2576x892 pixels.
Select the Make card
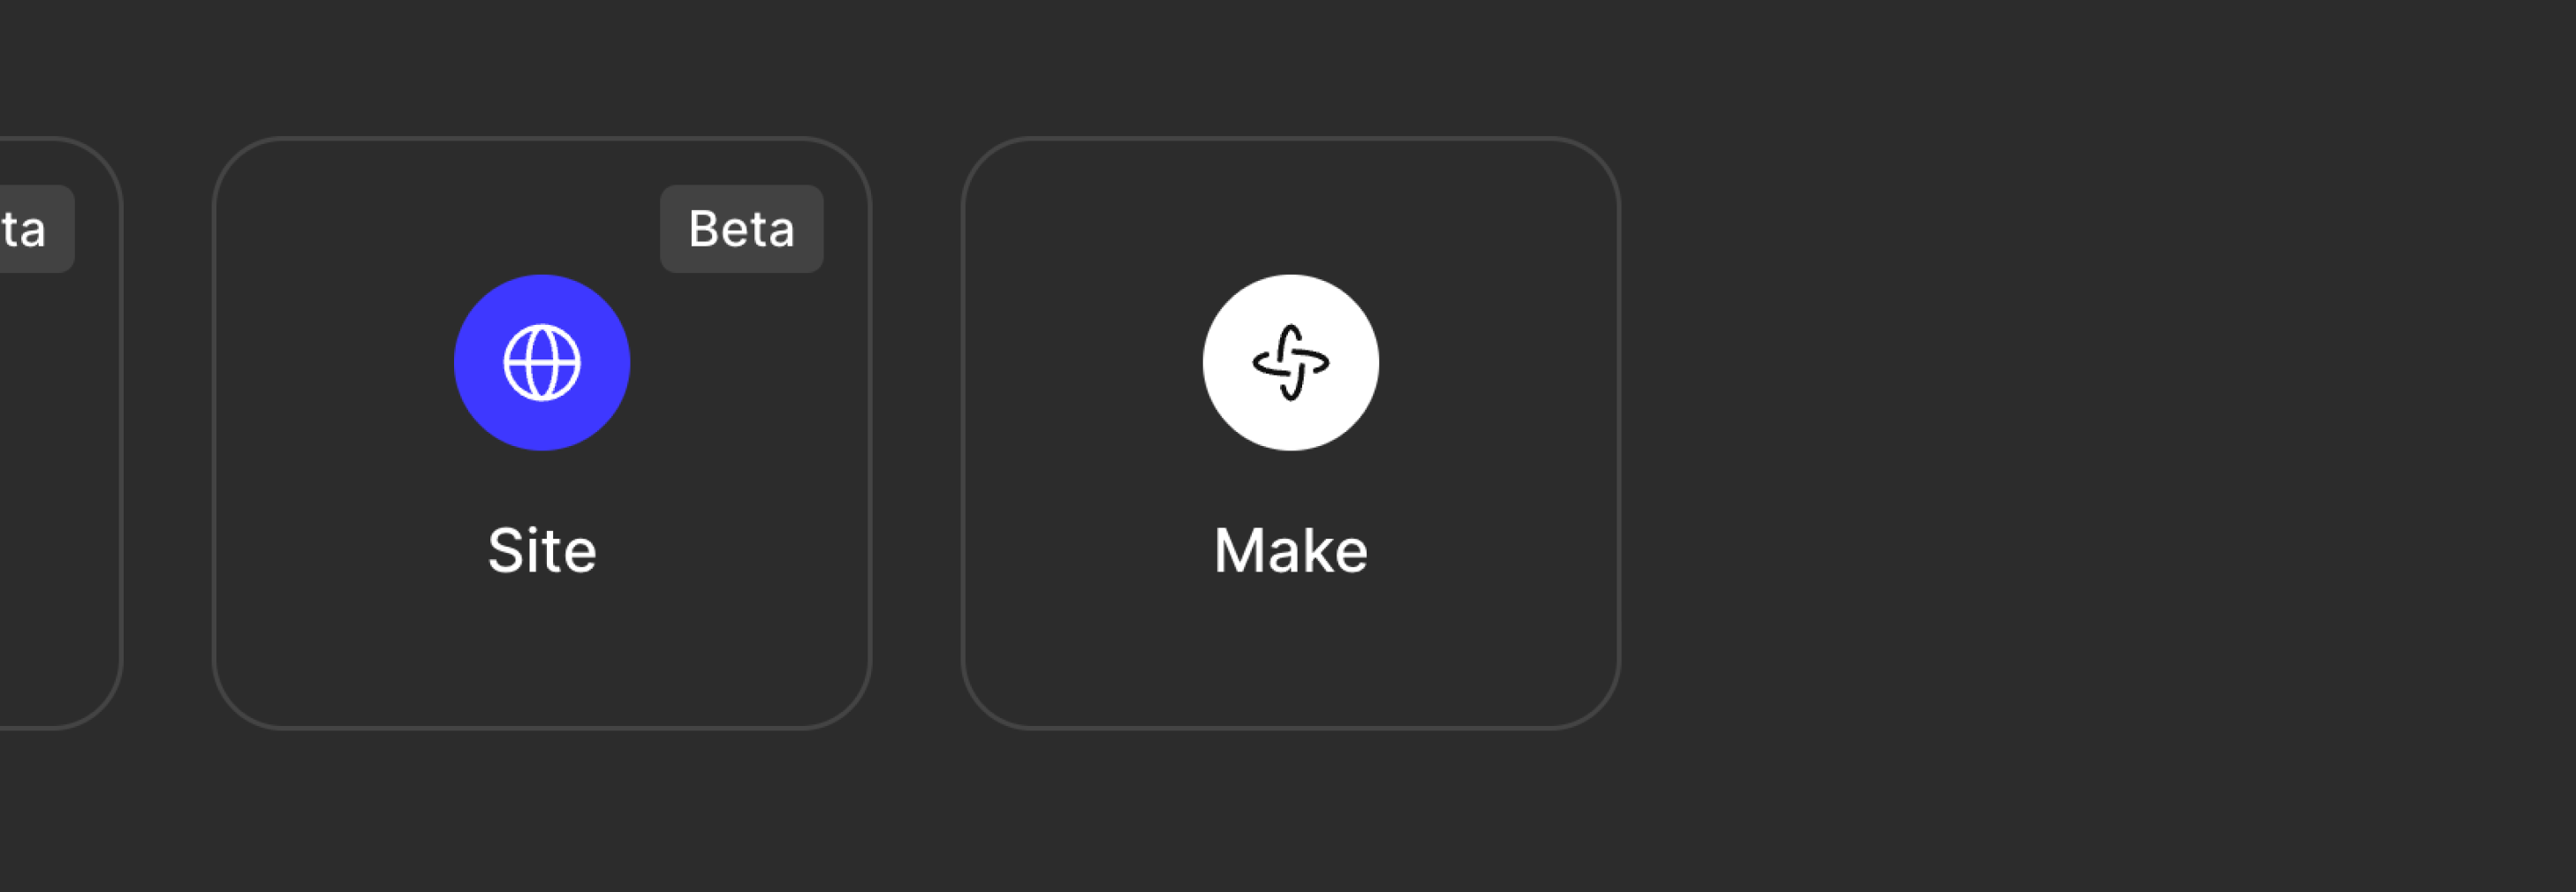click(1290, 433)
